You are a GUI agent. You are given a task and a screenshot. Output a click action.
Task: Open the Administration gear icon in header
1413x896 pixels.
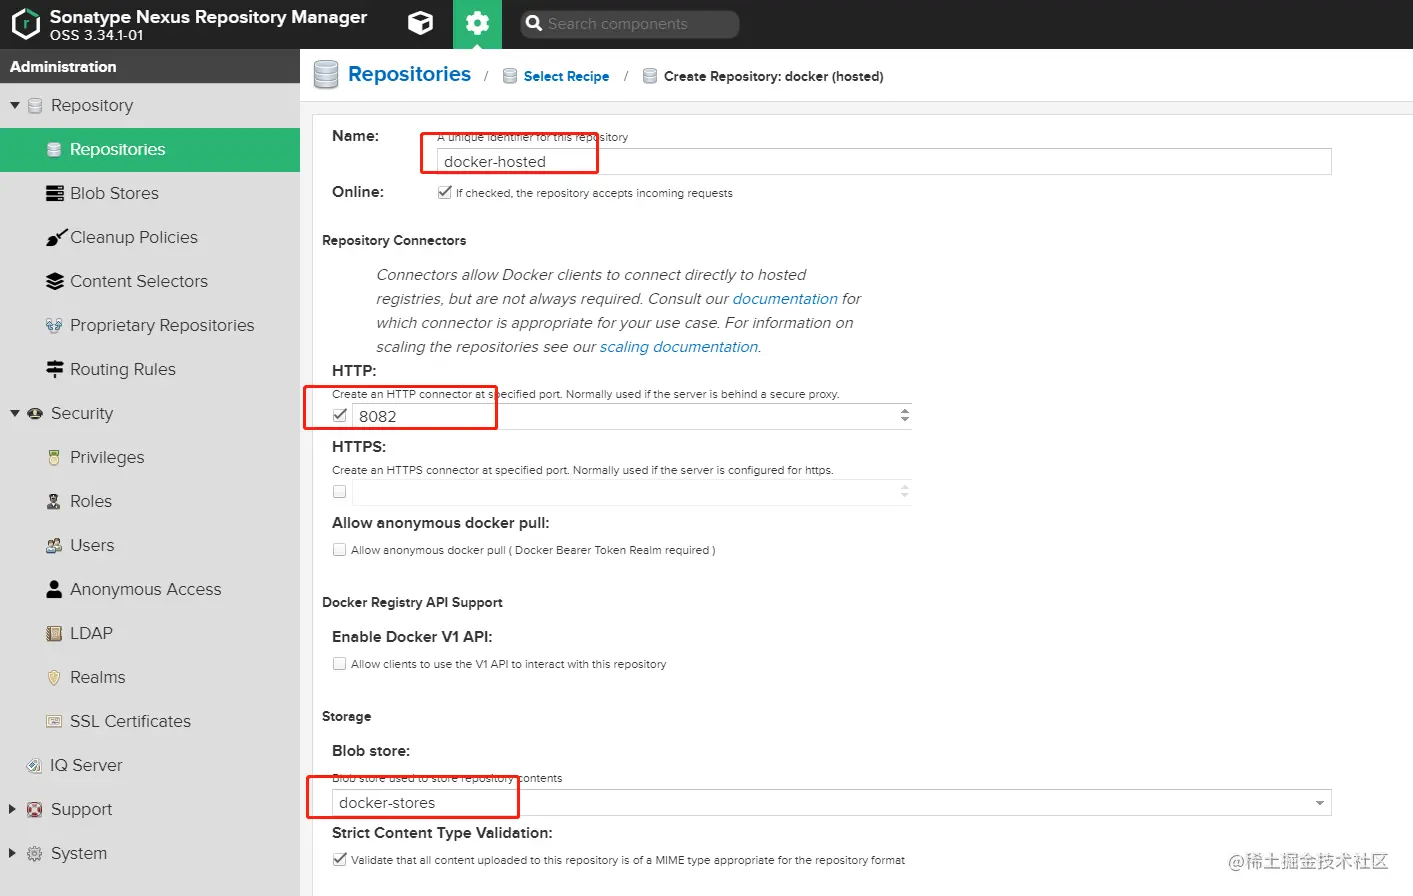pos(477,23)
